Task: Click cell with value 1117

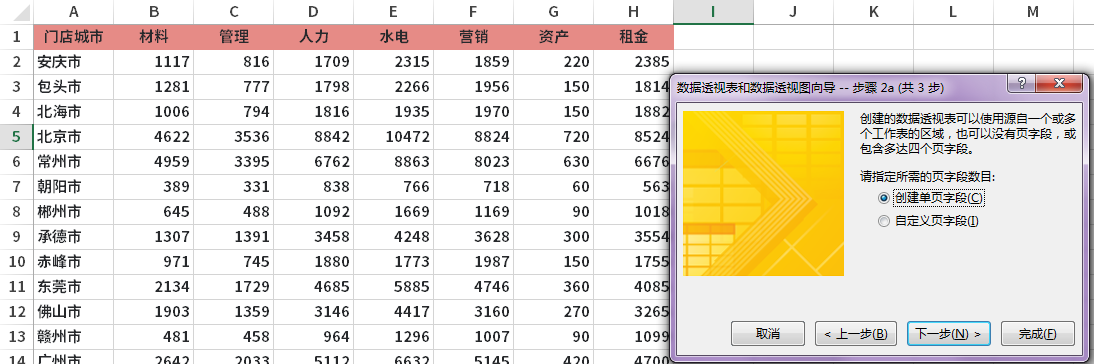Action: pyautogui.click(x=154, y=62)
